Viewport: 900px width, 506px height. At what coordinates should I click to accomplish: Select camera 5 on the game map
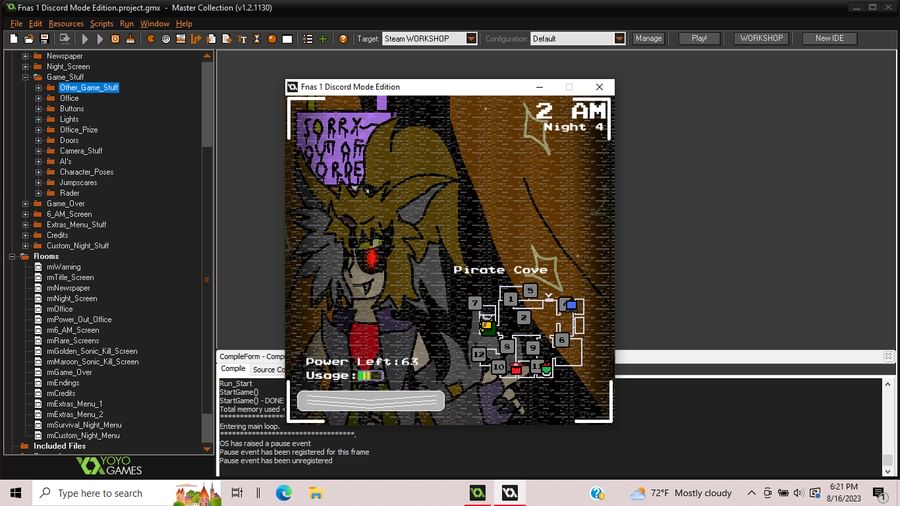pos(530,291)
